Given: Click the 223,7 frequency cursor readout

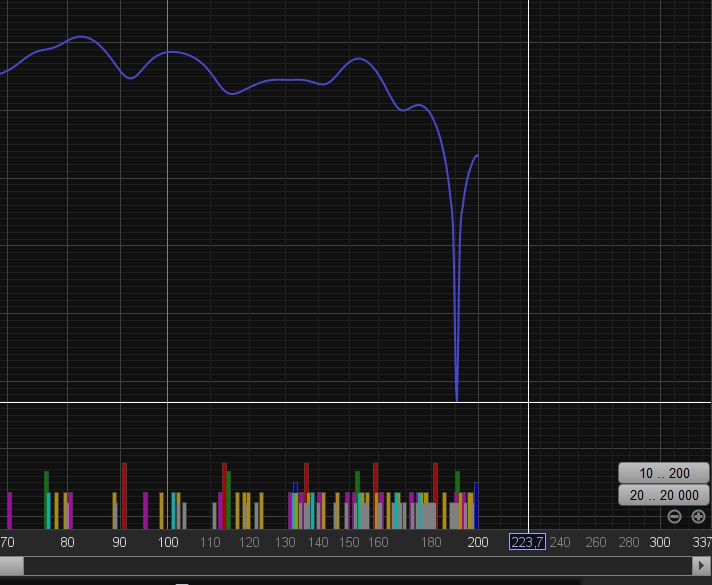Looking at the screenshot, I should 527,542.
